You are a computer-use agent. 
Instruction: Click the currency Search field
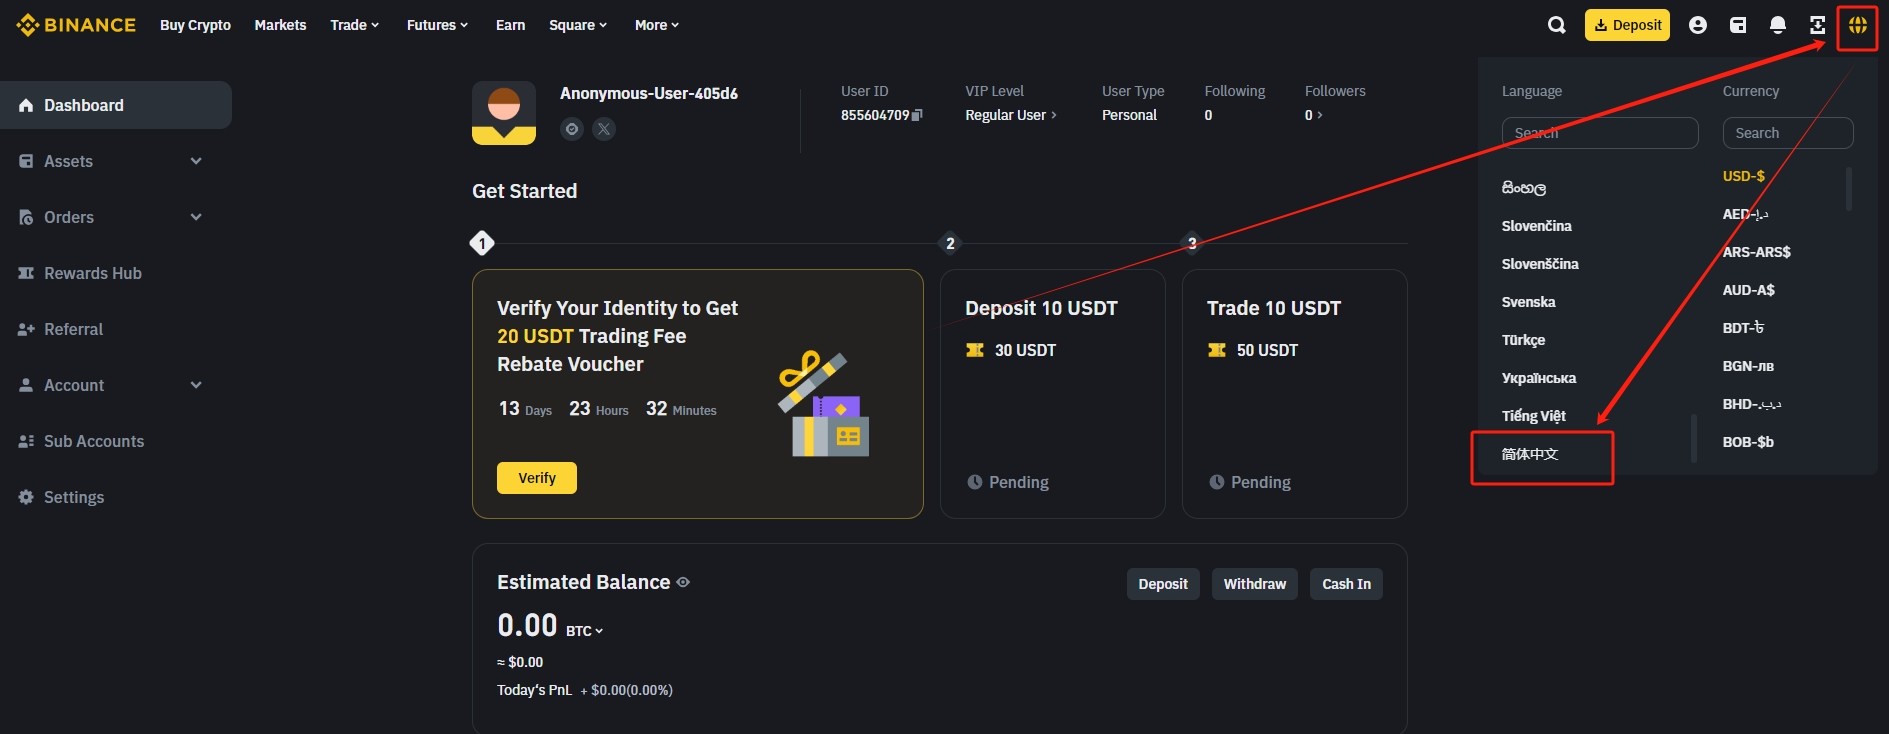point(1788,133)
